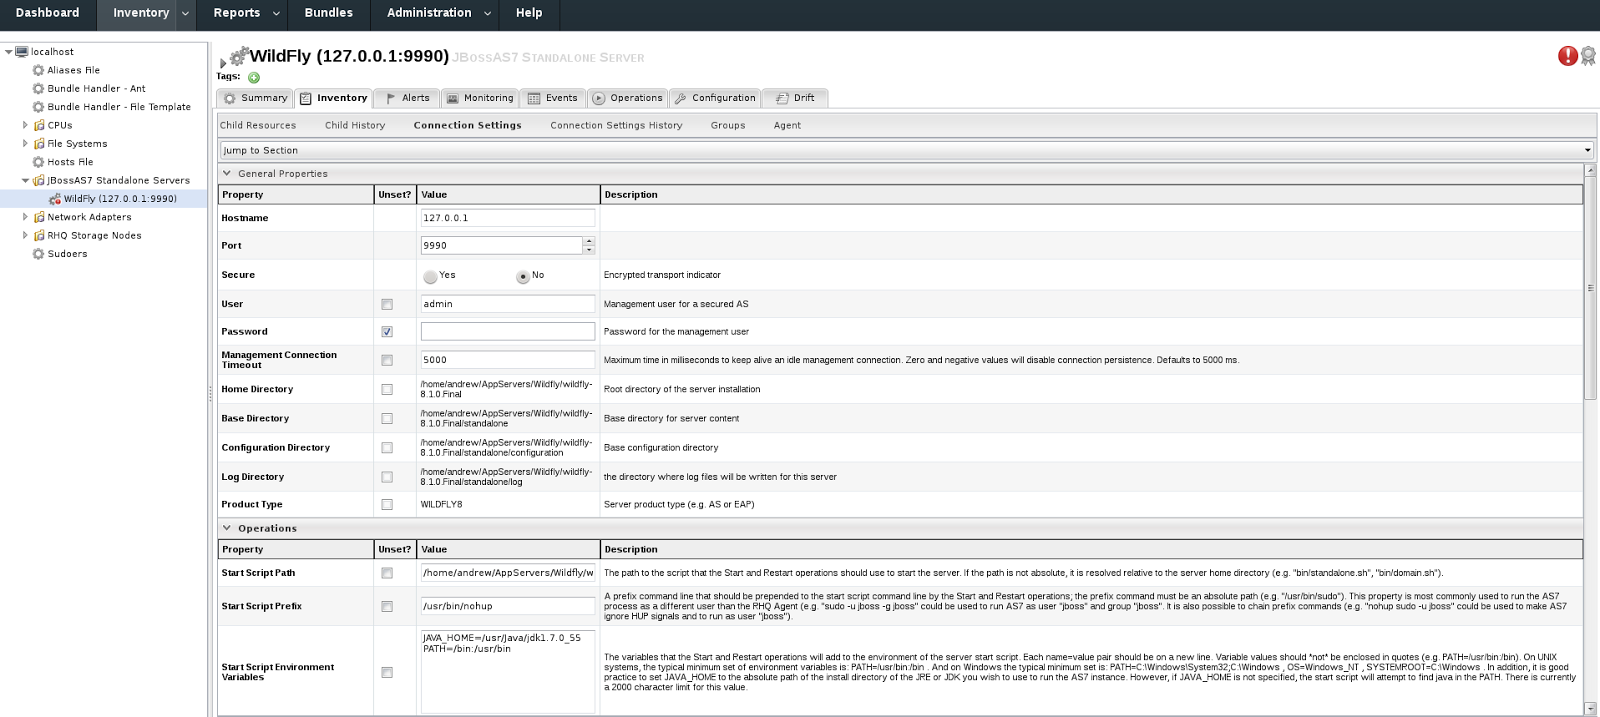Open the Drift tab

pos(795,98)
